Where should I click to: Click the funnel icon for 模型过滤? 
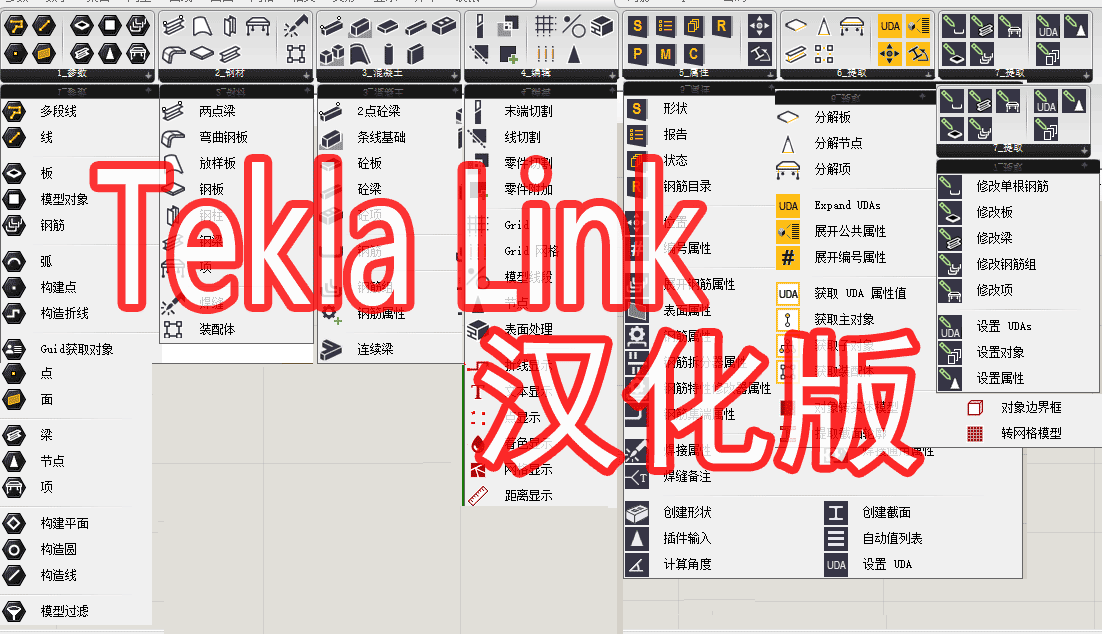(14, 611)
